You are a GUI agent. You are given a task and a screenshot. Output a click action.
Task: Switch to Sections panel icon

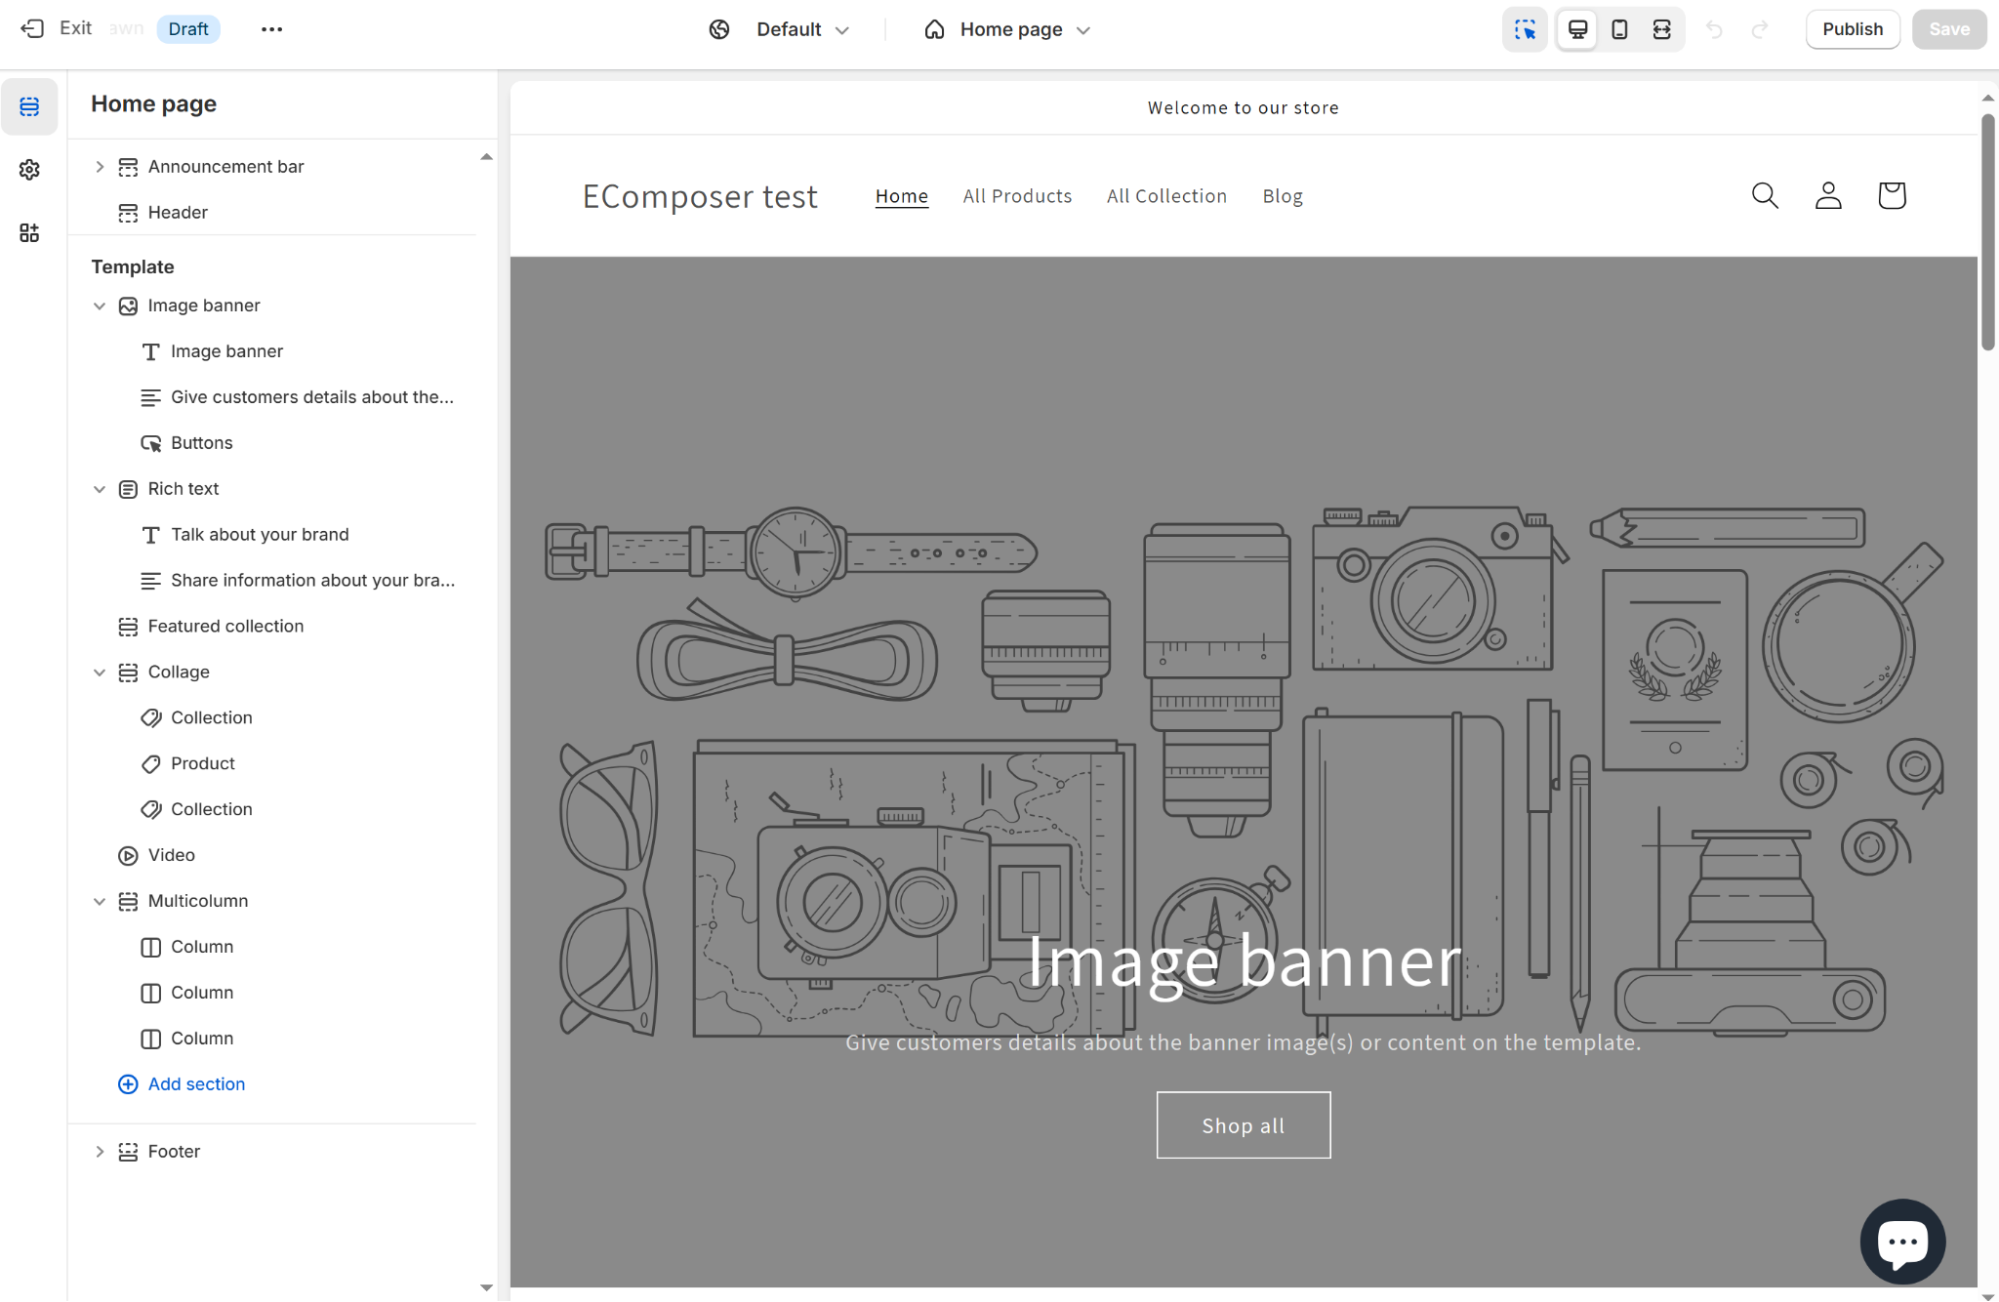pos(29,106)
